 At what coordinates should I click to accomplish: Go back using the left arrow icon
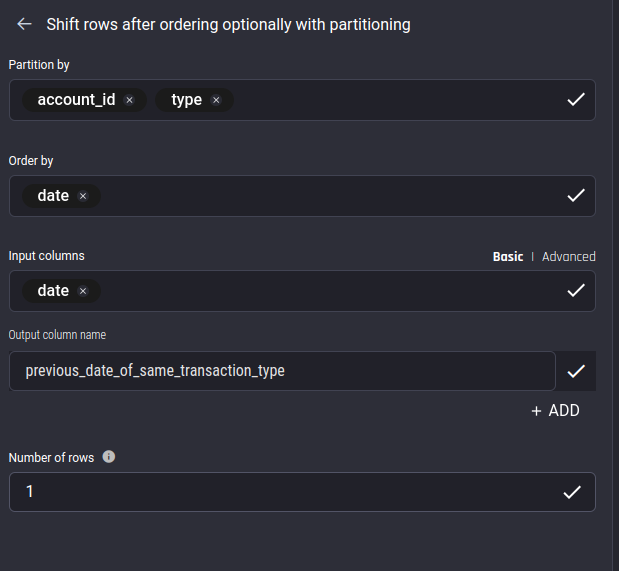(x=24, y=24)
